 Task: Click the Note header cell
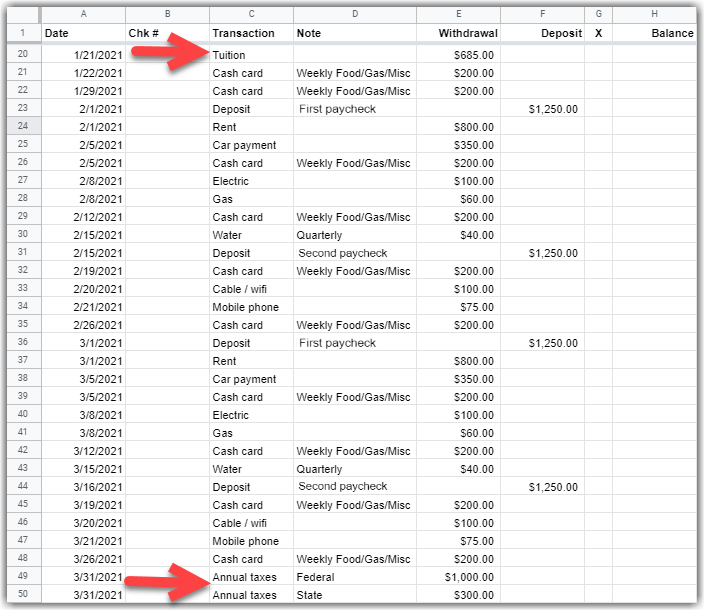click(355, 33)
